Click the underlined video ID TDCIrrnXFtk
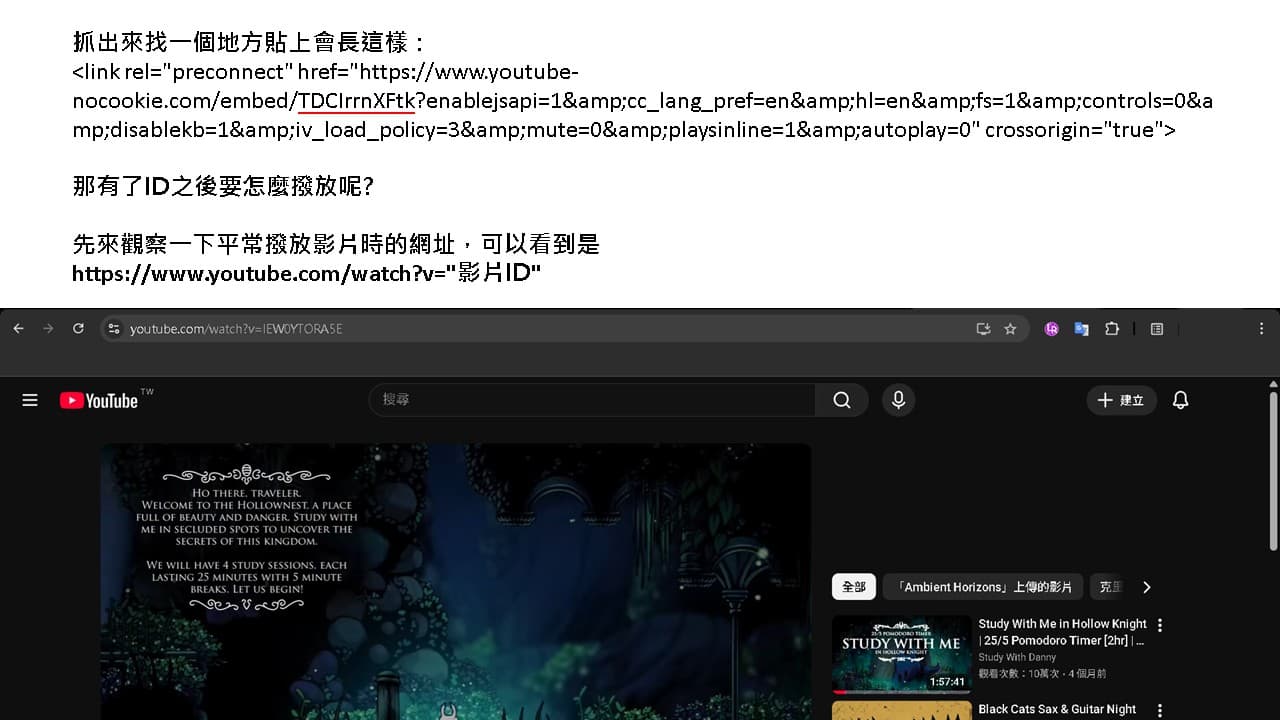This screenshot has width=1280, height=720. point(356,101)
